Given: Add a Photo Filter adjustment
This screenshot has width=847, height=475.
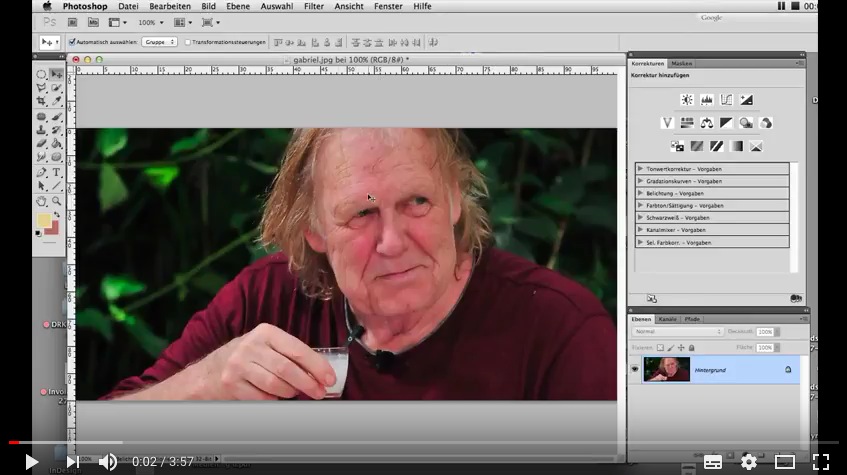Looking at the screenshot, I should coord(746,123).
